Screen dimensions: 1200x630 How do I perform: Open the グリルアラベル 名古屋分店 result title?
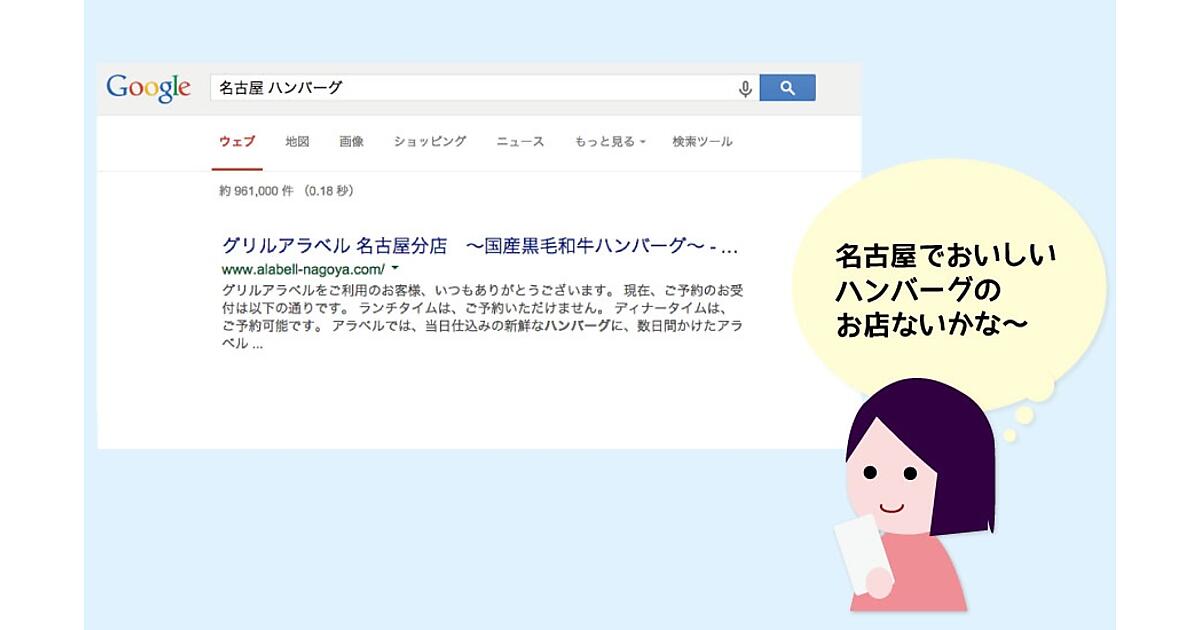tap(479, 246)
